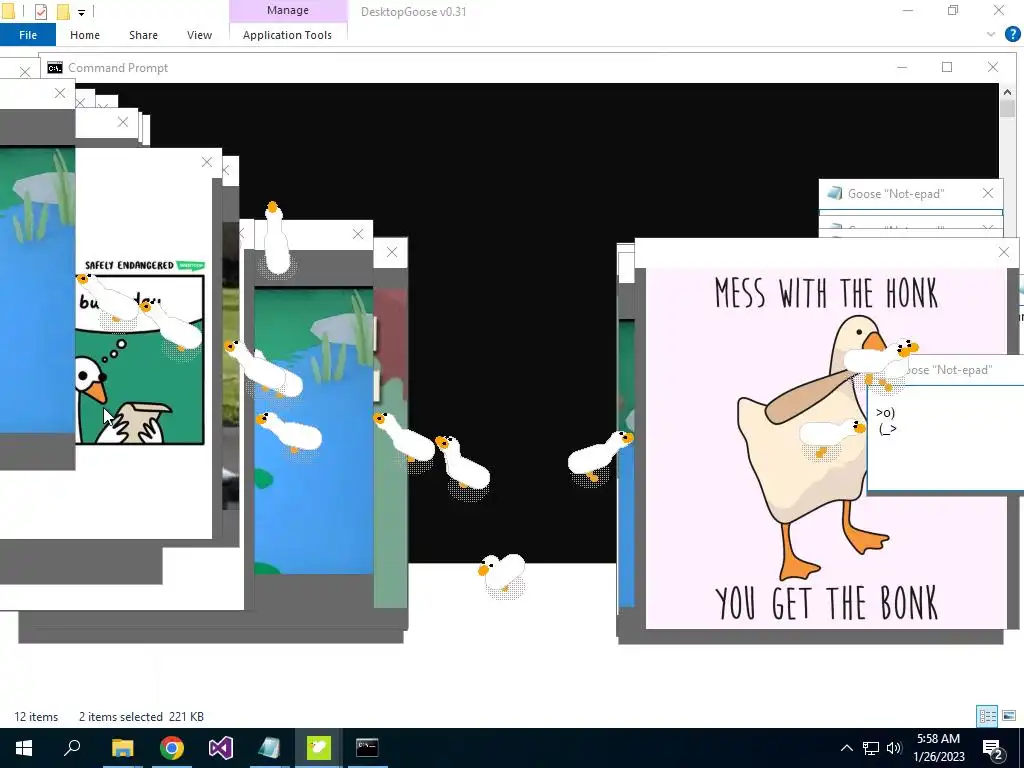Switch to the View ribbon tab
1024x768 pixels.
199,35
